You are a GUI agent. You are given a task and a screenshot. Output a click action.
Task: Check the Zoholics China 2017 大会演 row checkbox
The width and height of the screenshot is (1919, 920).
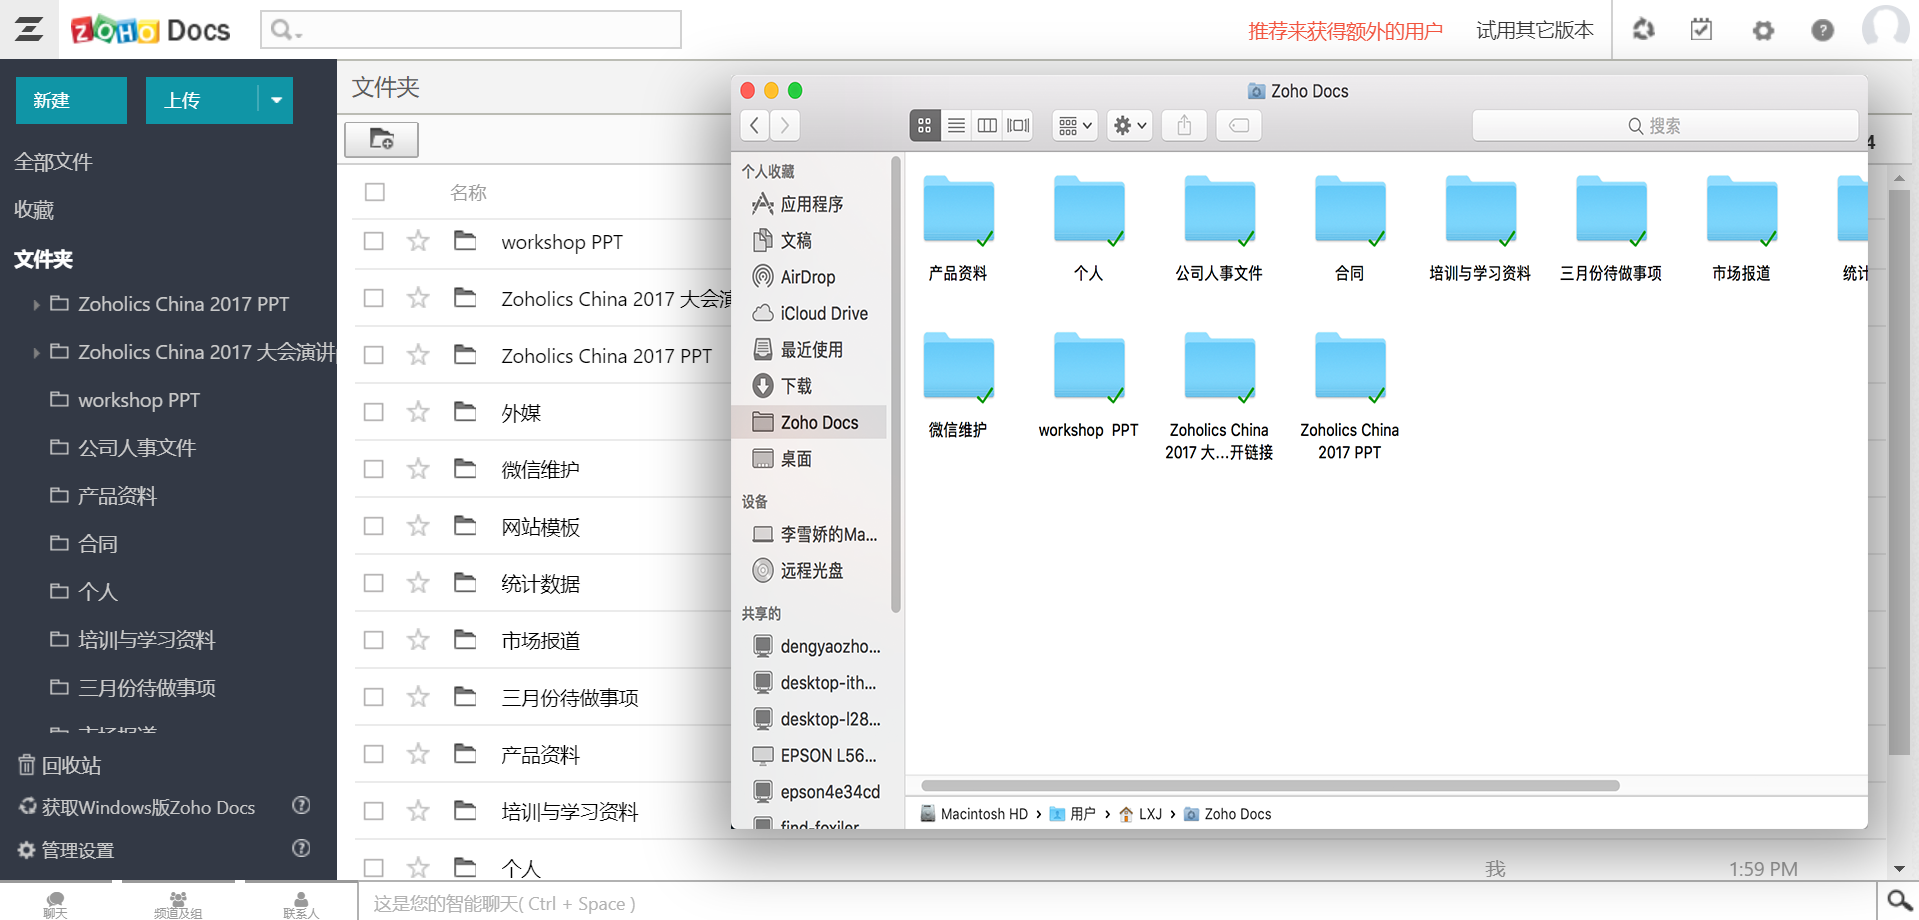(374, 298)
